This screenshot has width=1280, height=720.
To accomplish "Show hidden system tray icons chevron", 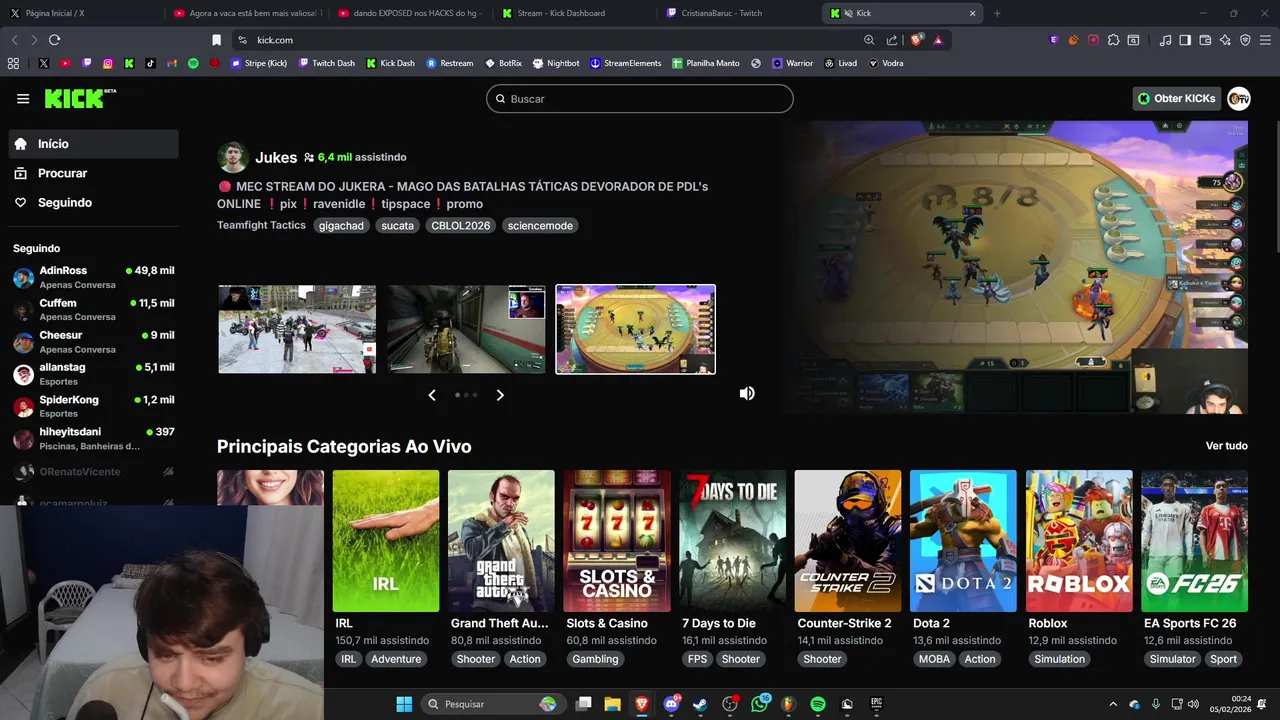I will point(1113,704).
